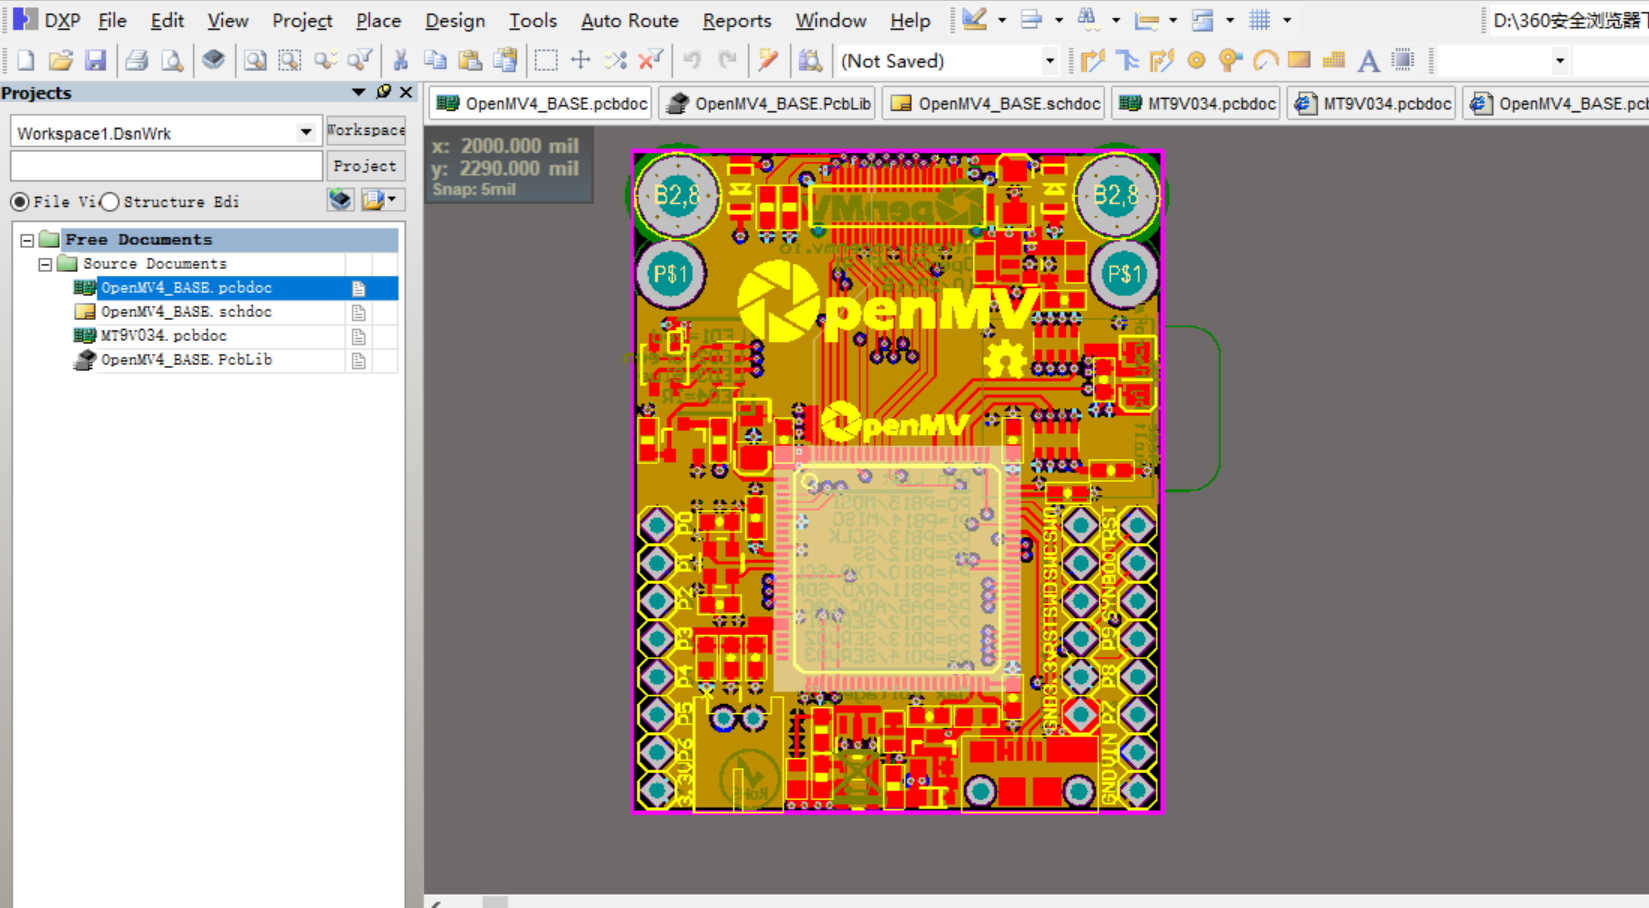This screenshot has height=908, width=1649.
Task: Click the project search input field
Action: pos(166,166)
